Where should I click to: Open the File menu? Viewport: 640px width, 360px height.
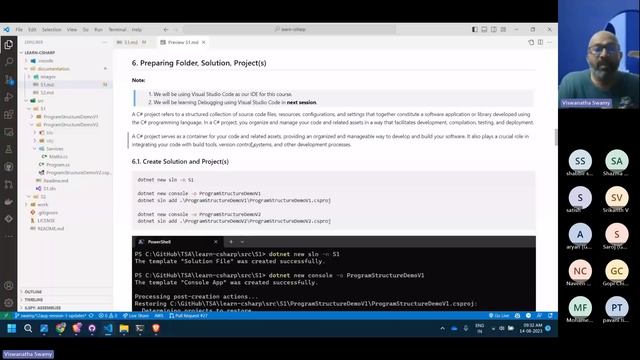19,29
